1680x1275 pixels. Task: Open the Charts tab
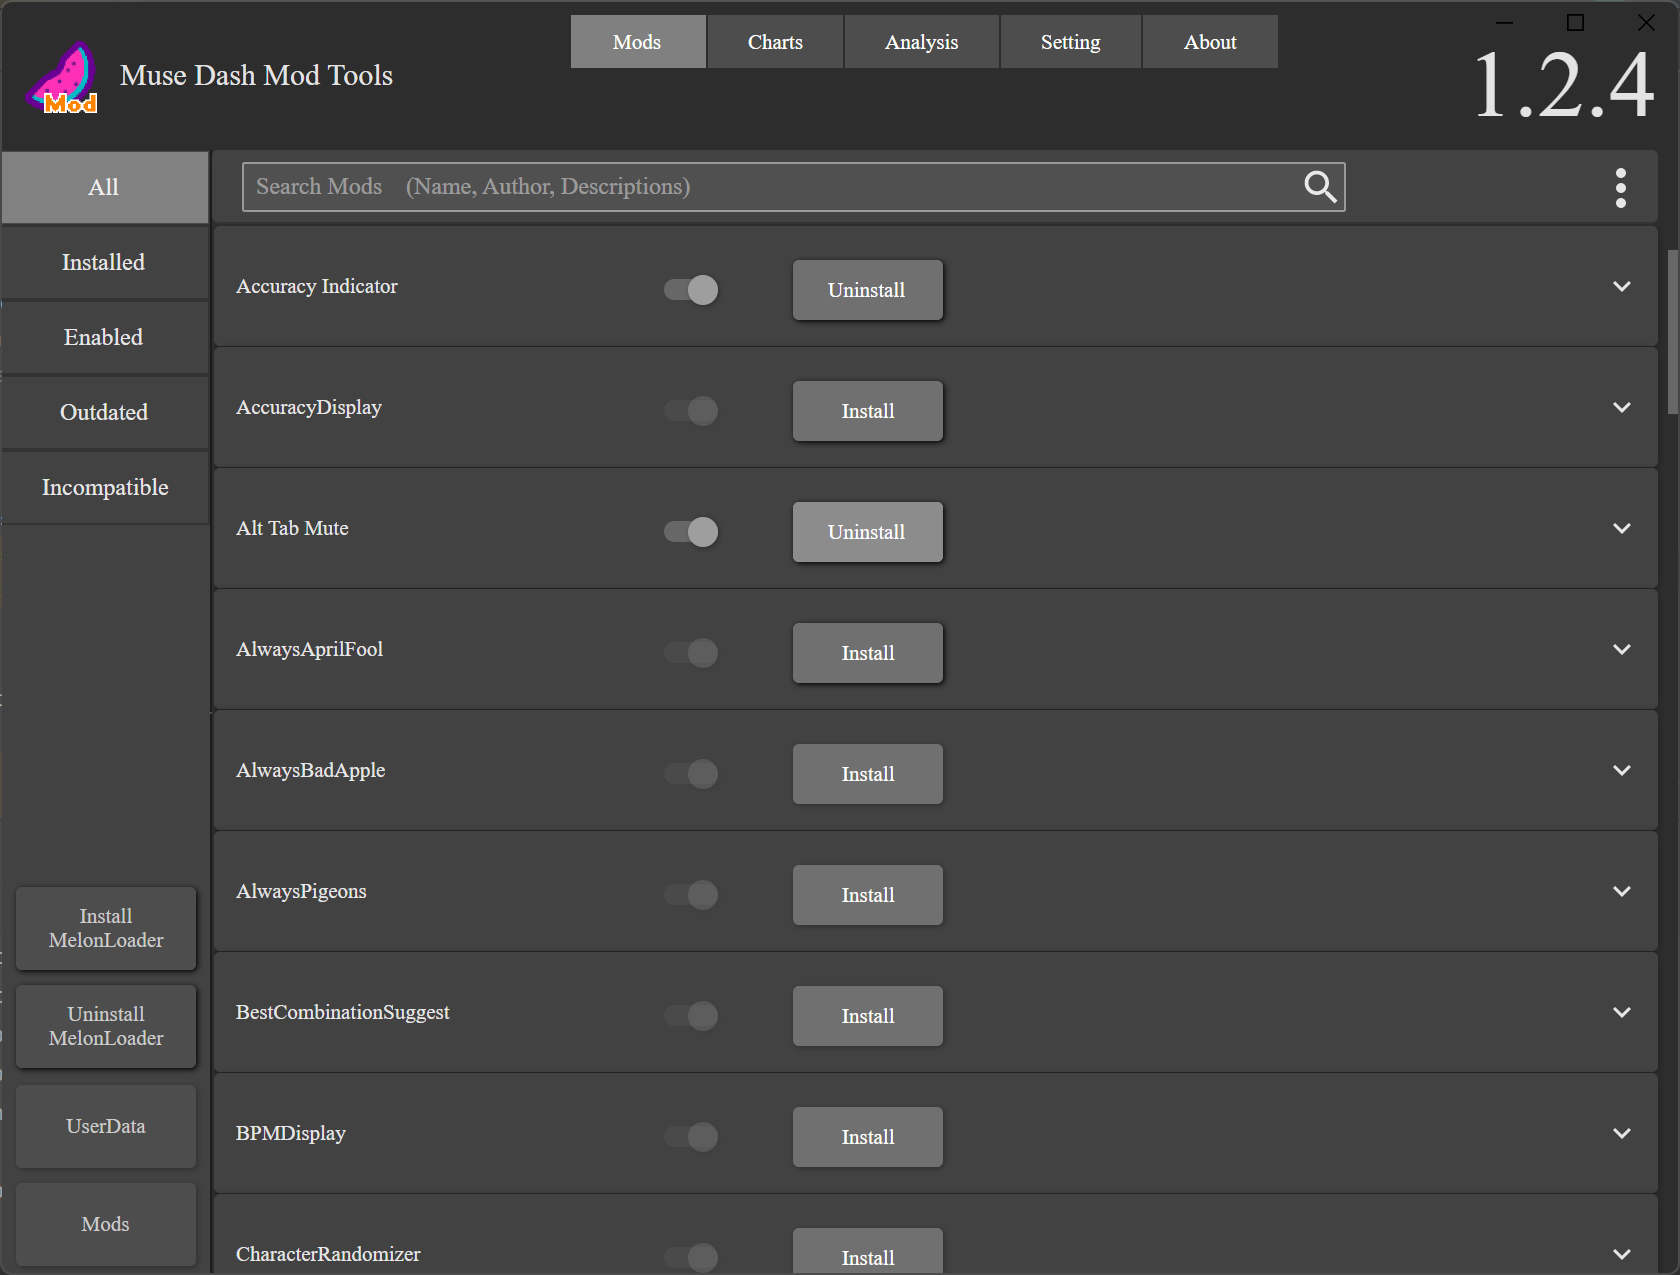click(775, 42)
